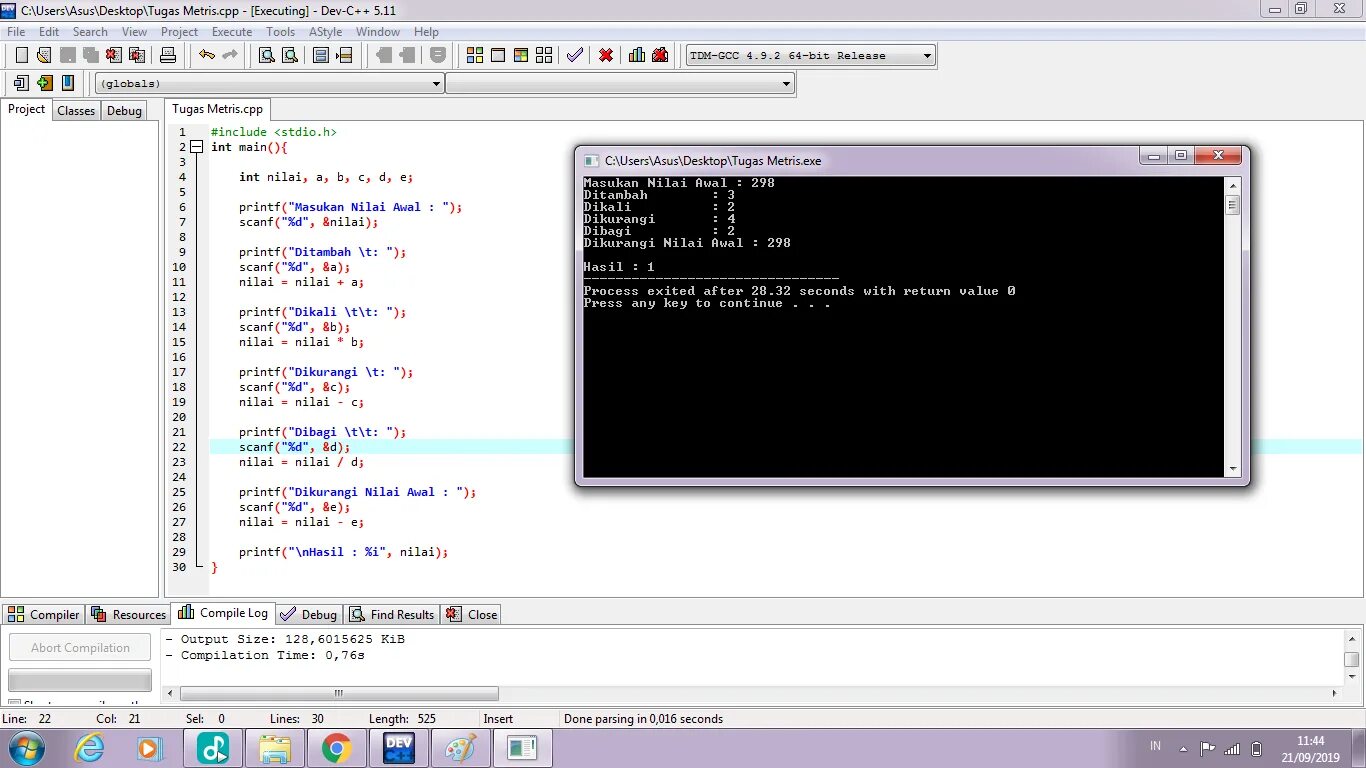Open the Tools menu
The image size is (1366, 768).
pos(281,31)
